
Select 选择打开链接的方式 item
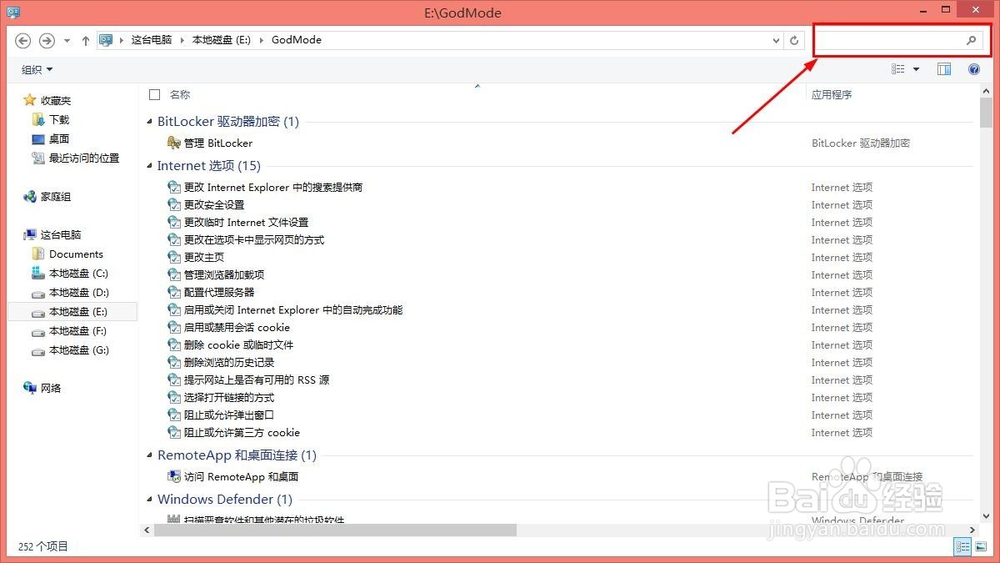point(229,398)
